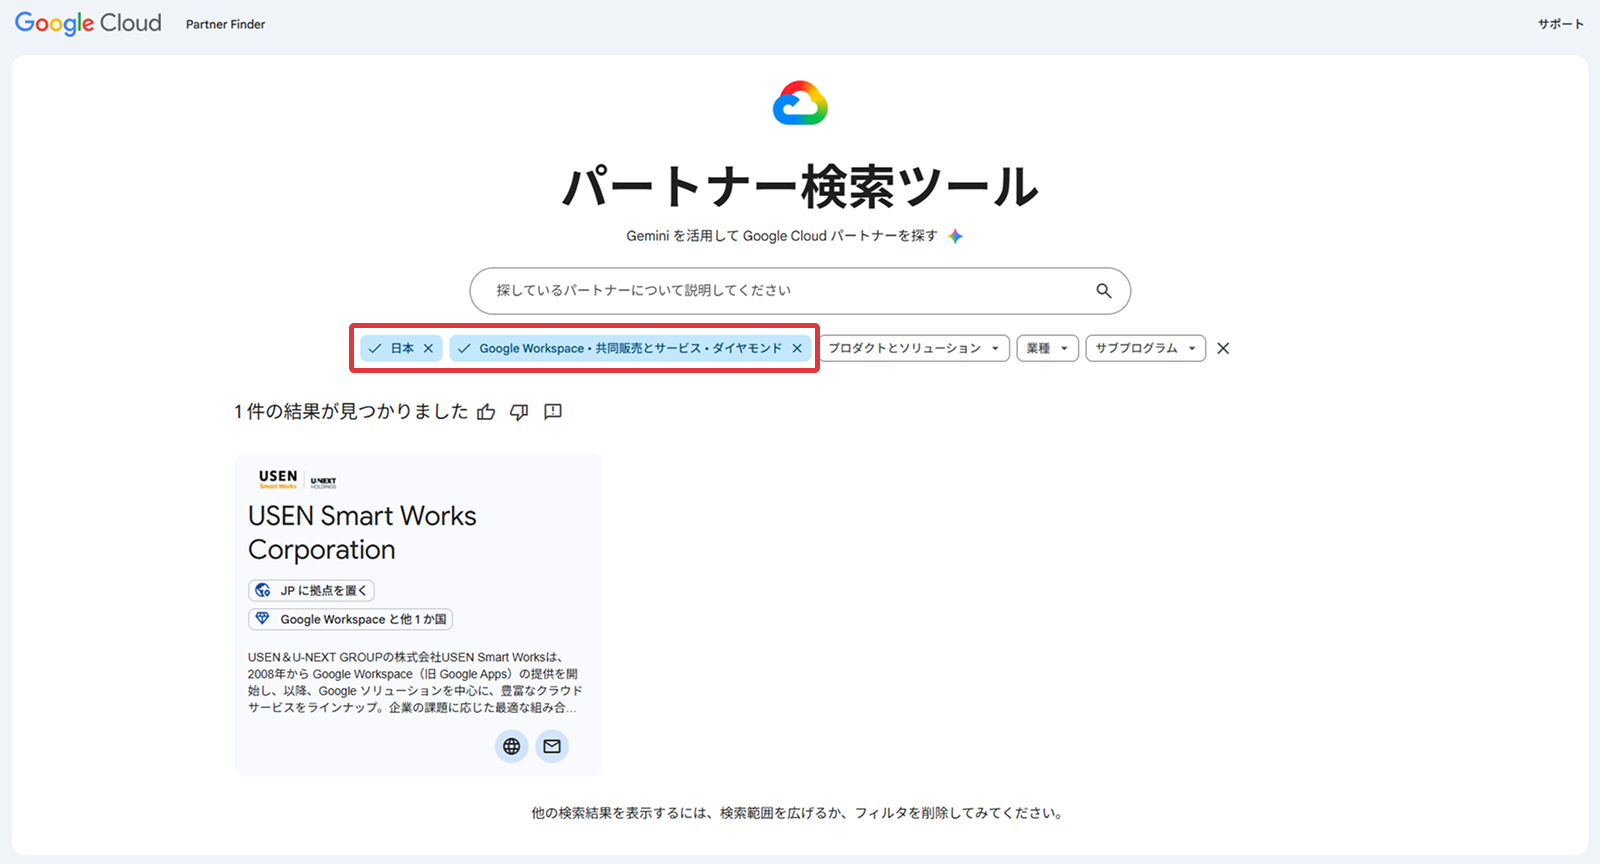
Task: Click the Gemini を活用して subtitle text
Action: [782, 236]
